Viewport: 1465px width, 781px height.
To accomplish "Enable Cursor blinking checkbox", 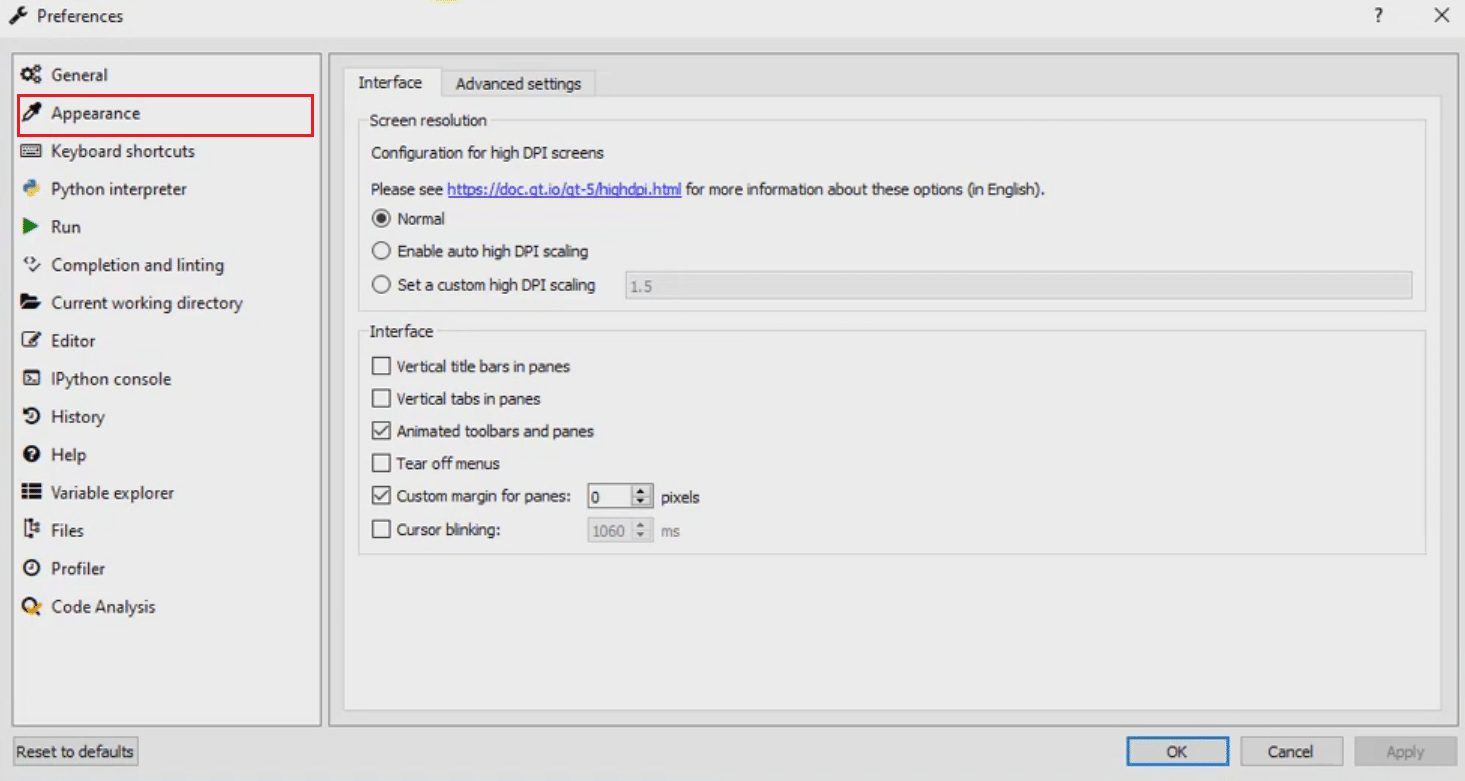I will tap(381, 530).
